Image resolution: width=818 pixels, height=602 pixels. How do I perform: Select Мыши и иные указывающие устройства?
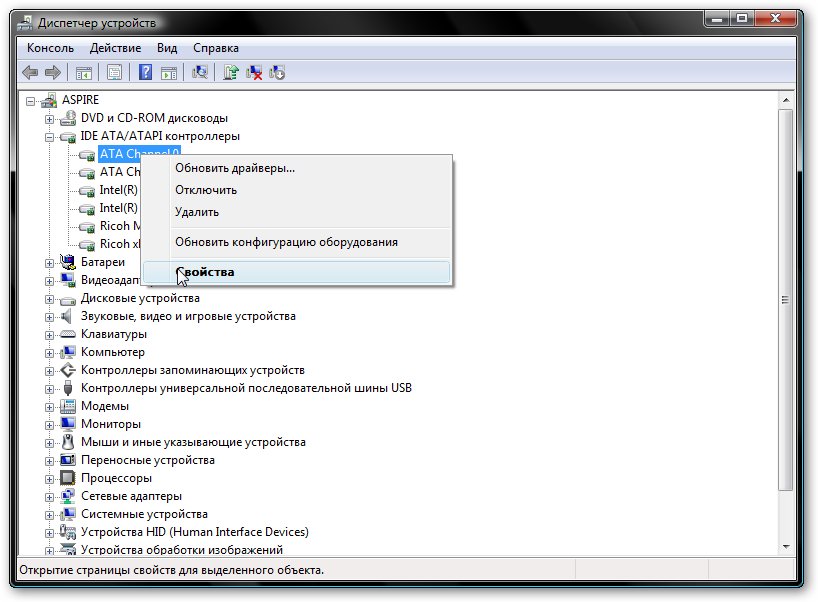coord(193,442)
